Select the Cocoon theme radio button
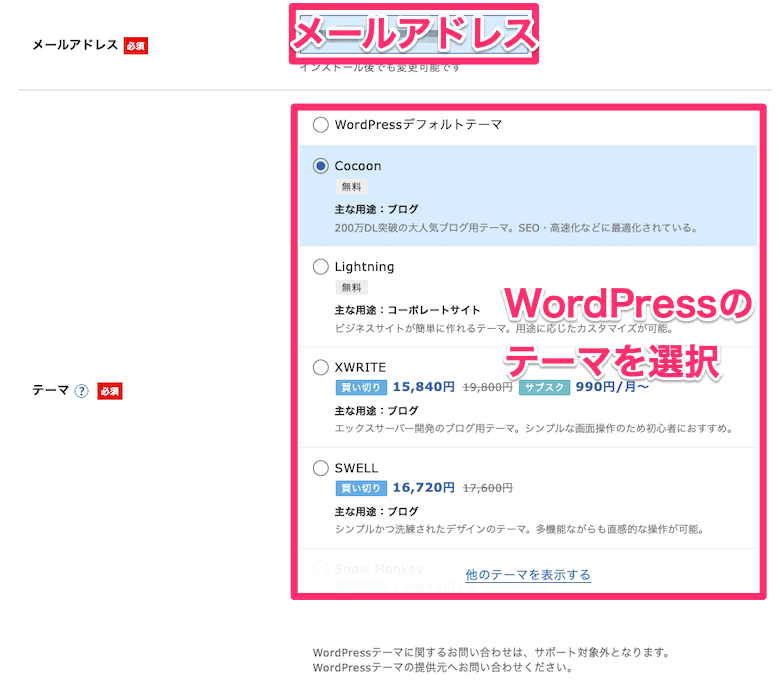Viewport: 780px width, 689px height. [320, 166]
